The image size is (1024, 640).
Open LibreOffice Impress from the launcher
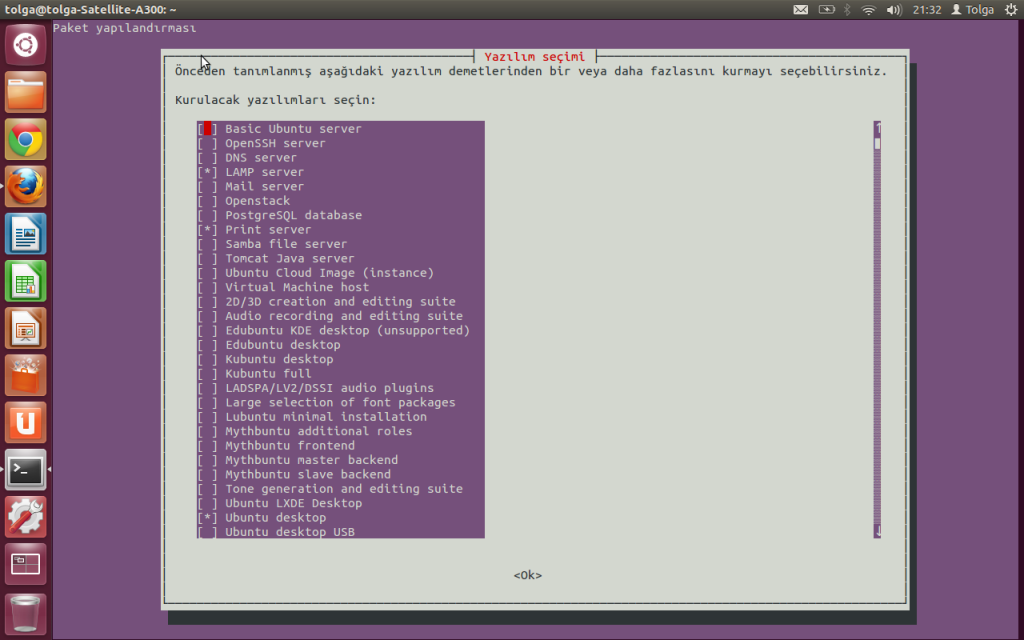(x=25, y=328)
